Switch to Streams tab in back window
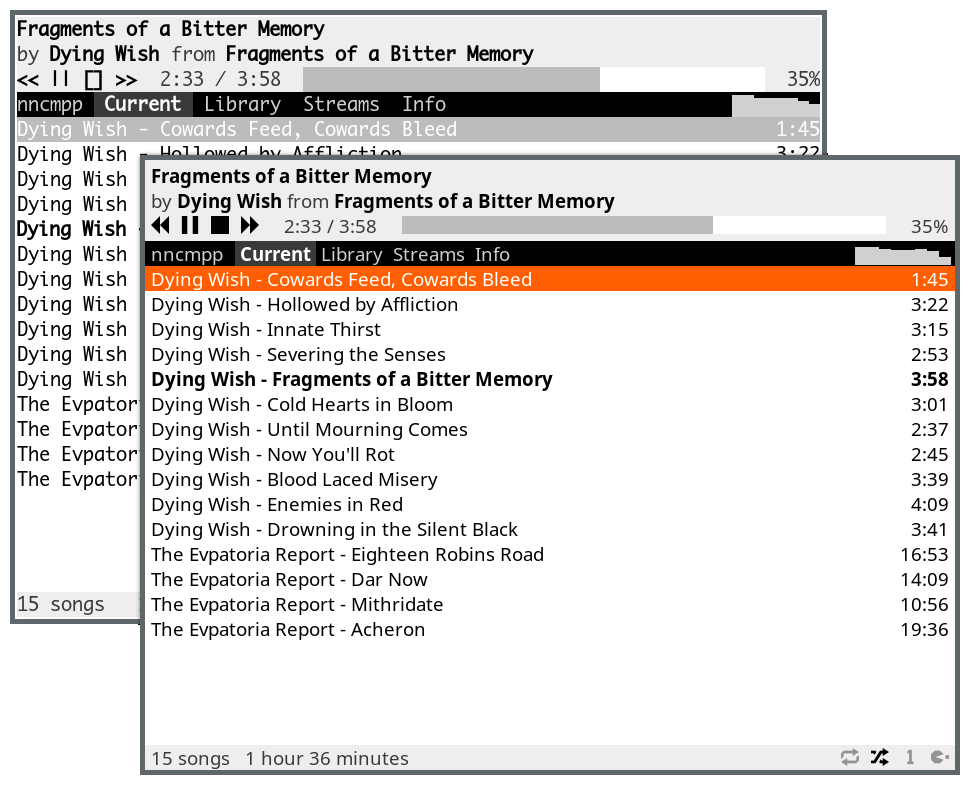This screenshot has height=785, width=970. pos(341,104)
